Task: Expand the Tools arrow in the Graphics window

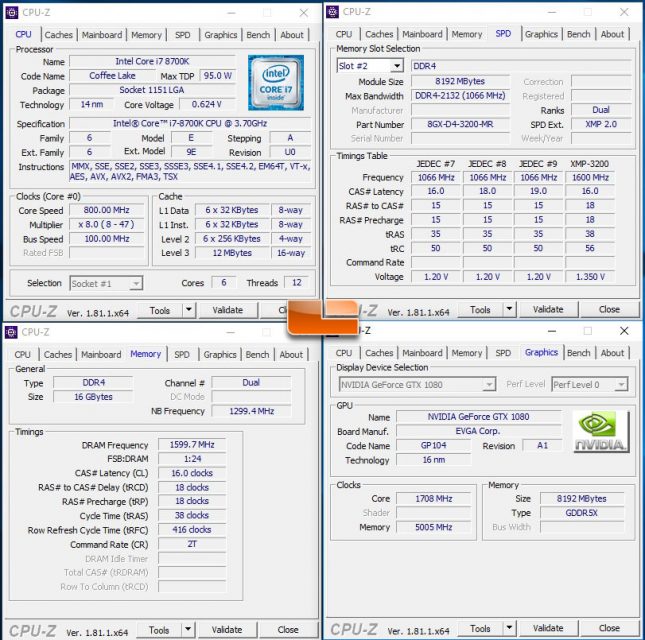Action: click(x=509, y=628)
